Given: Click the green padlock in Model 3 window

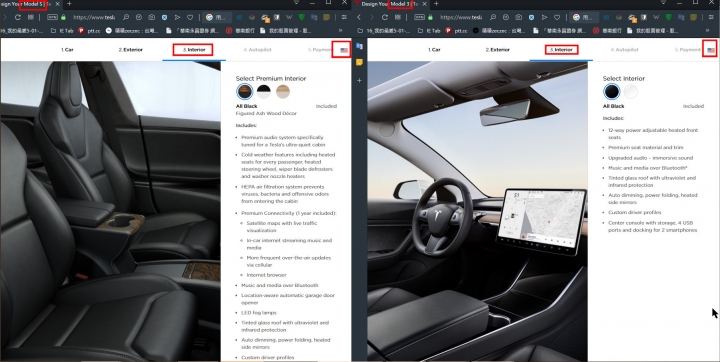Looking at the screenshot, I should point(431,17).
